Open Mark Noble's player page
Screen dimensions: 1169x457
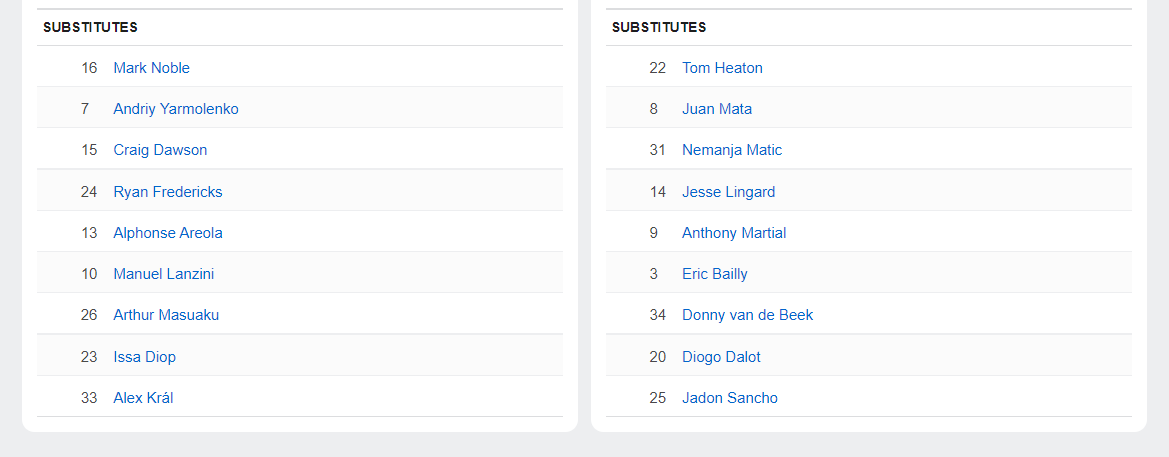coord(151,68)
